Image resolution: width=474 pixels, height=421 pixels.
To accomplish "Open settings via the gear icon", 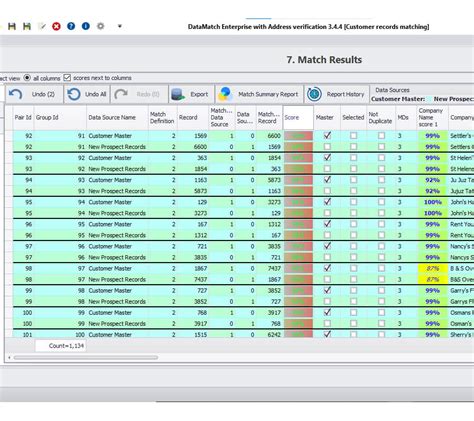I will tap(100, 26).
